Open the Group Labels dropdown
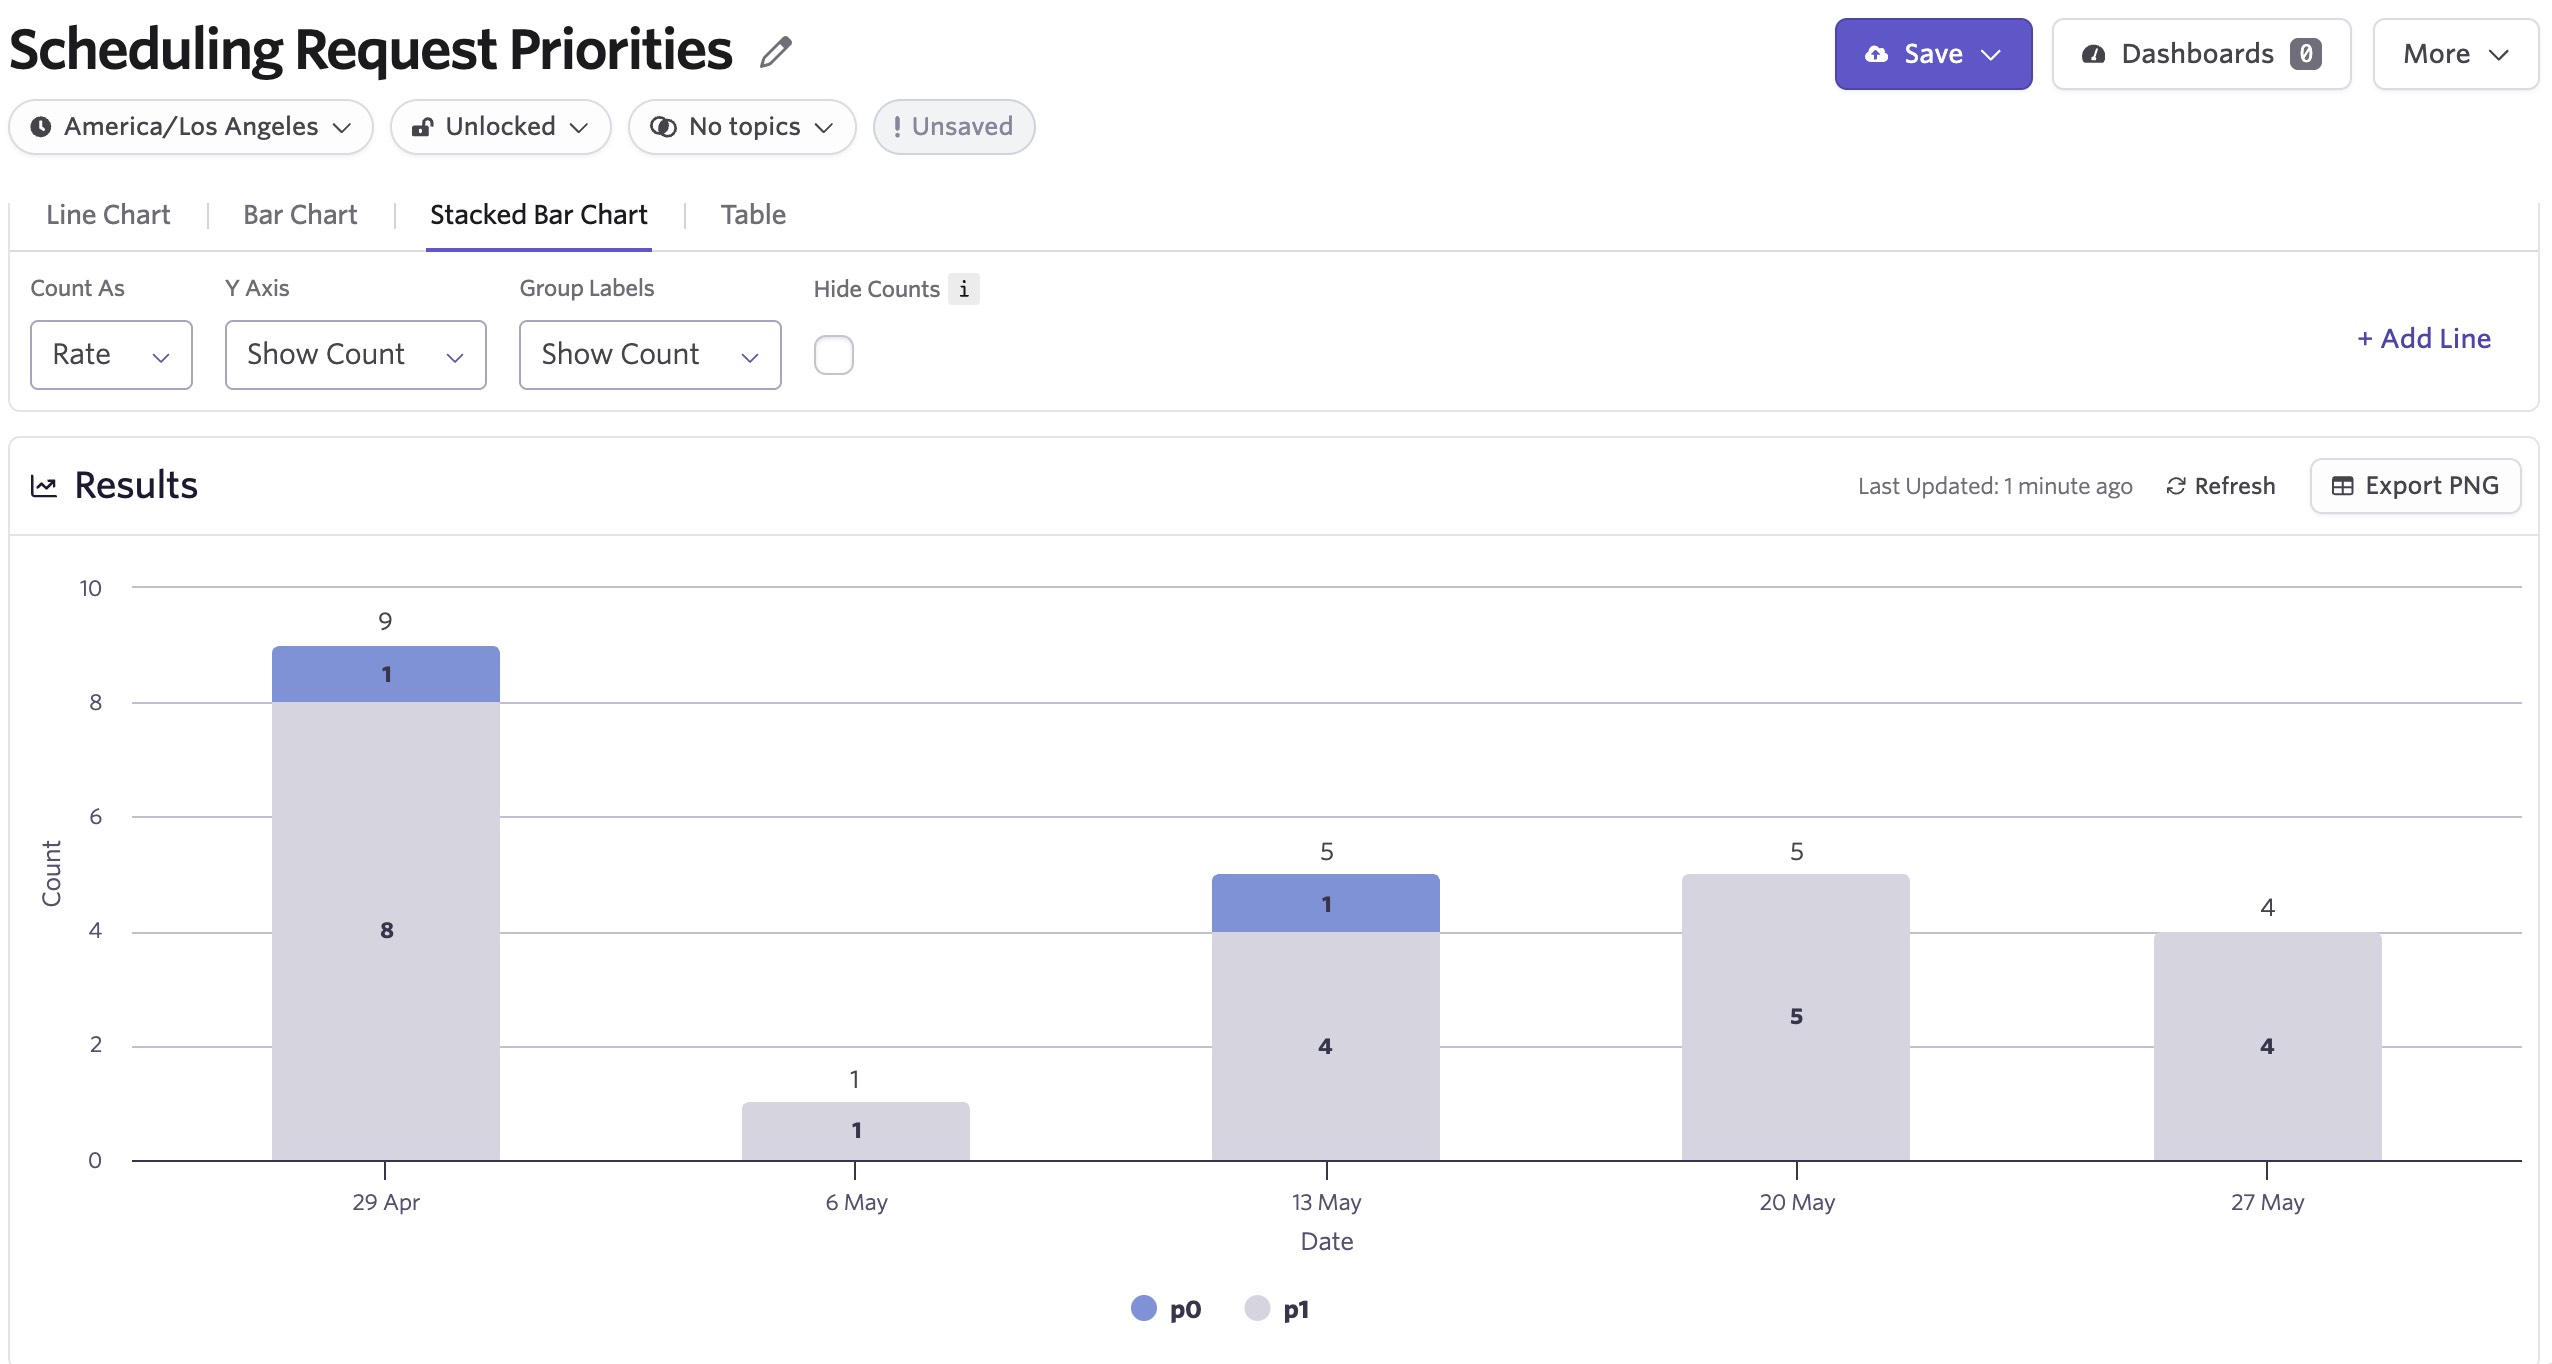2552x1364 pixels. point(649,355)
